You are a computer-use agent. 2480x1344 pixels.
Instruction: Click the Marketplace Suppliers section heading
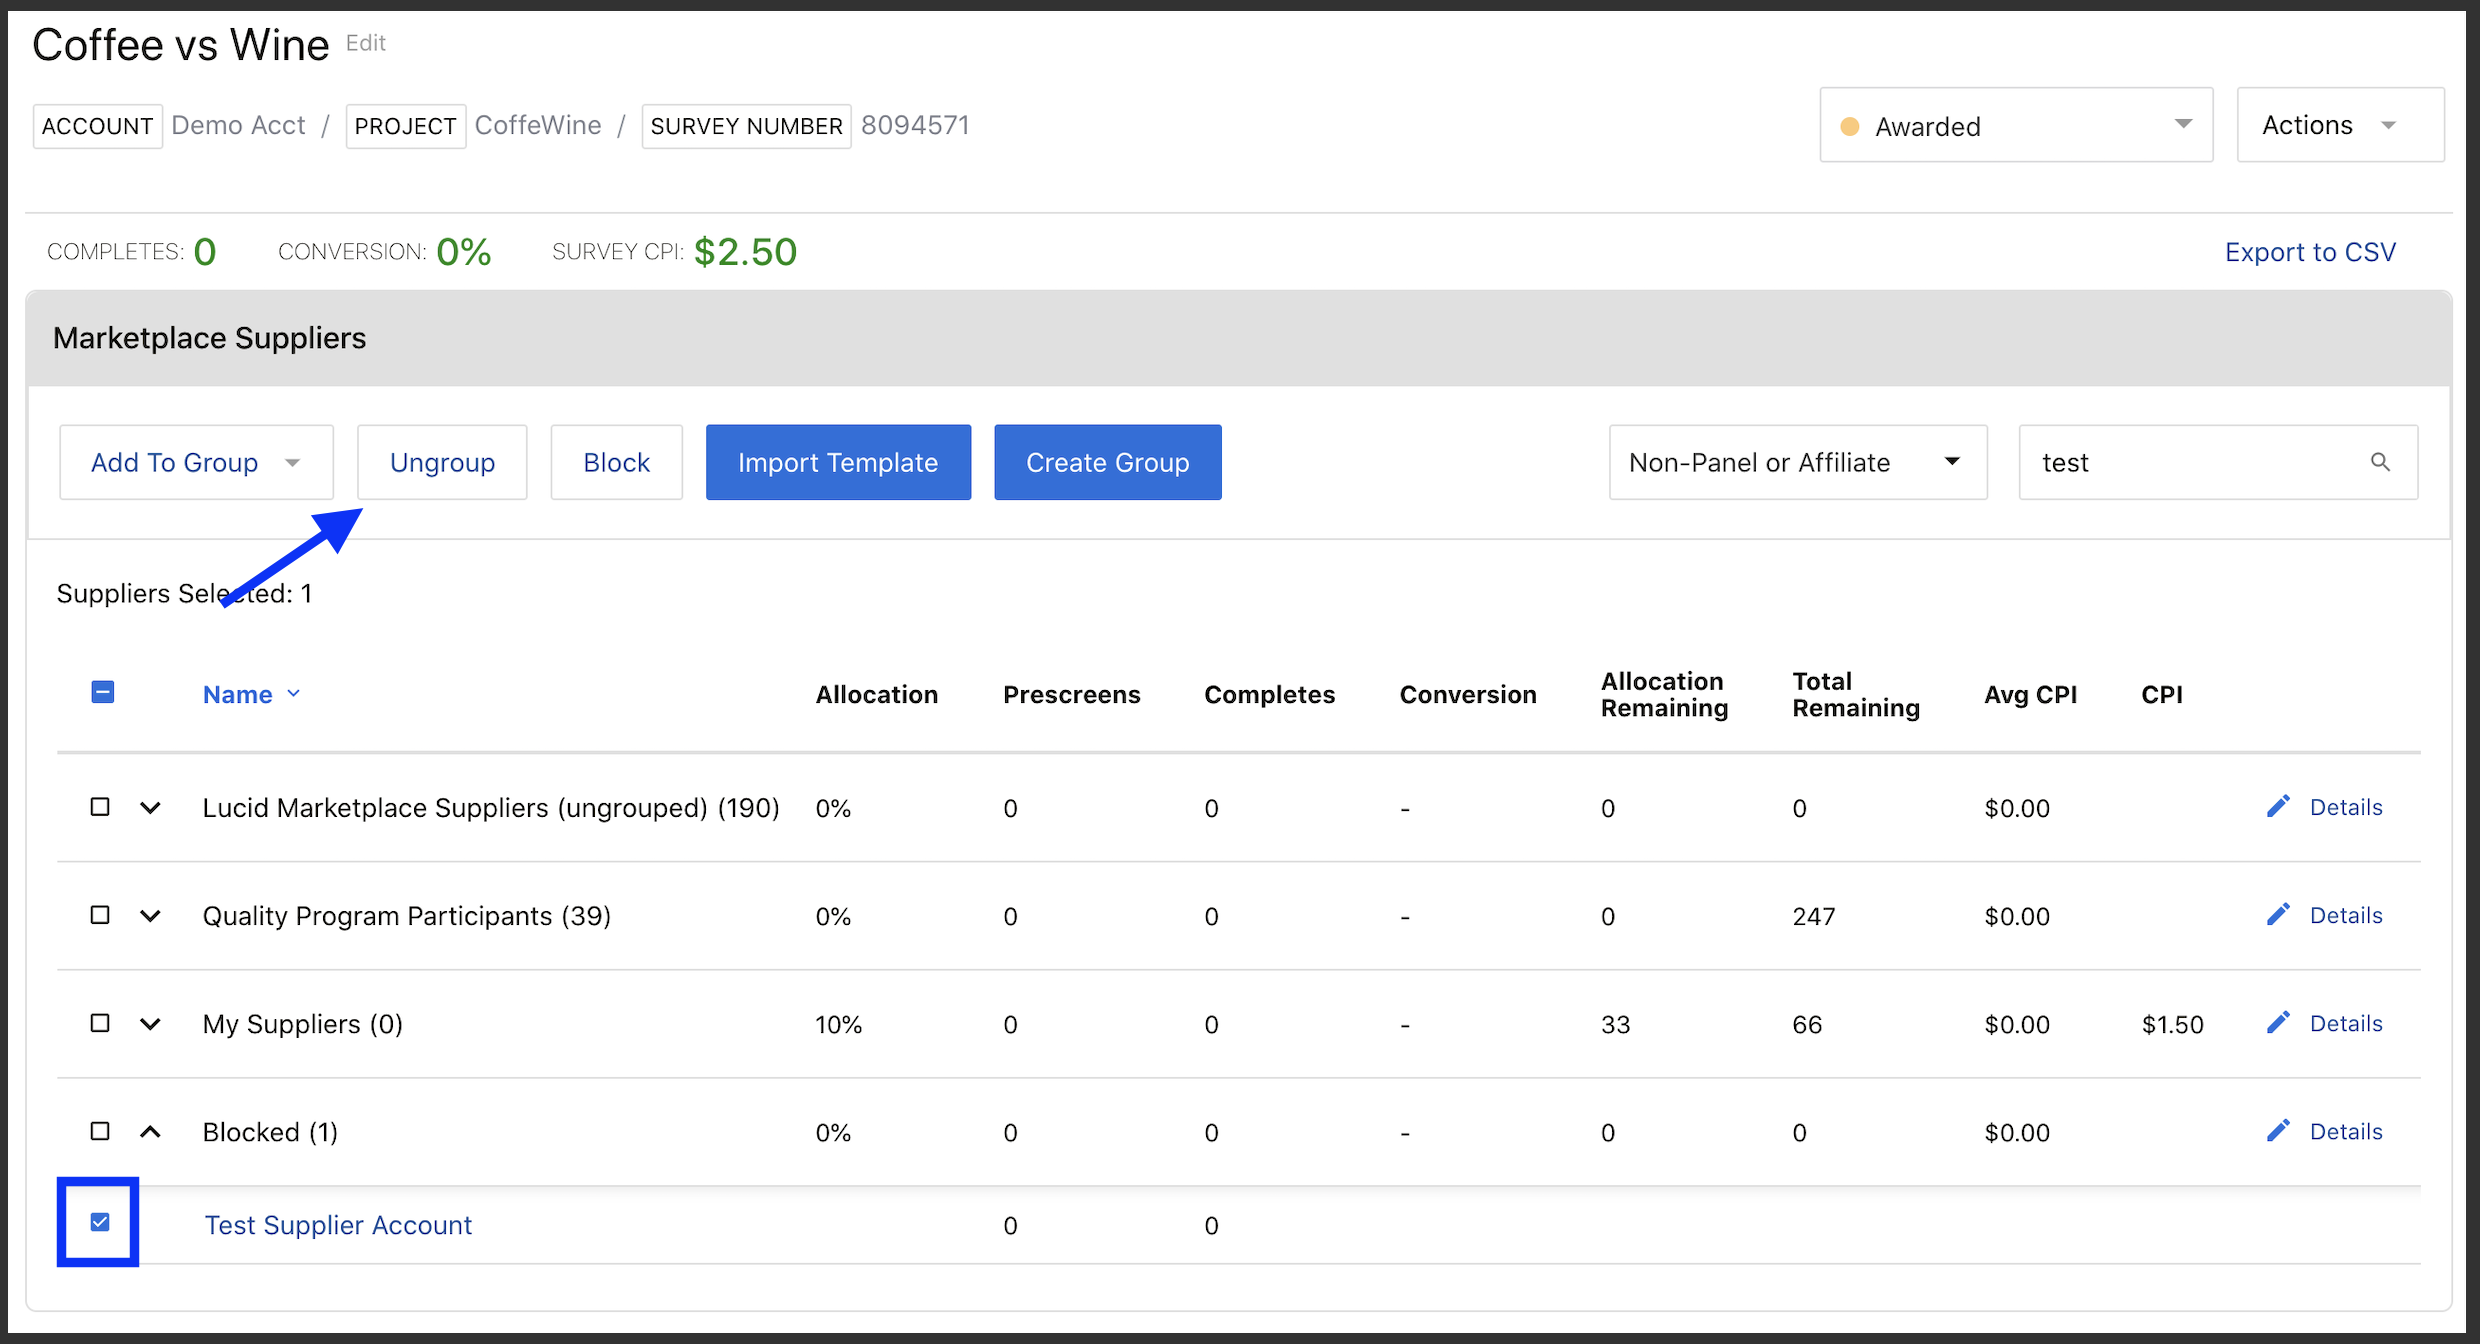click(209, 338)
